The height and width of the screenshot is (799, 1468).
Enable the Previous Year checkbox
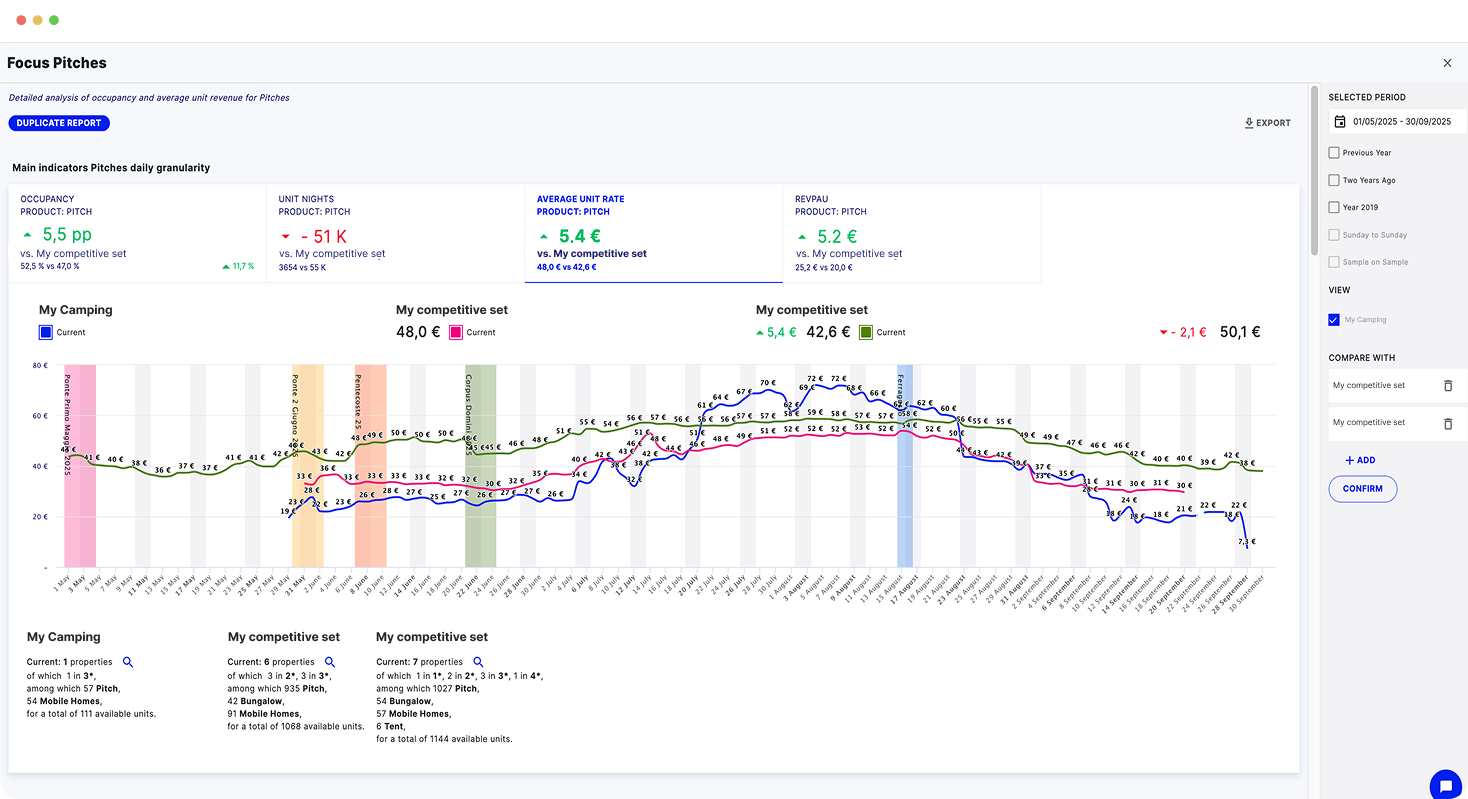tap(1334, 153)
